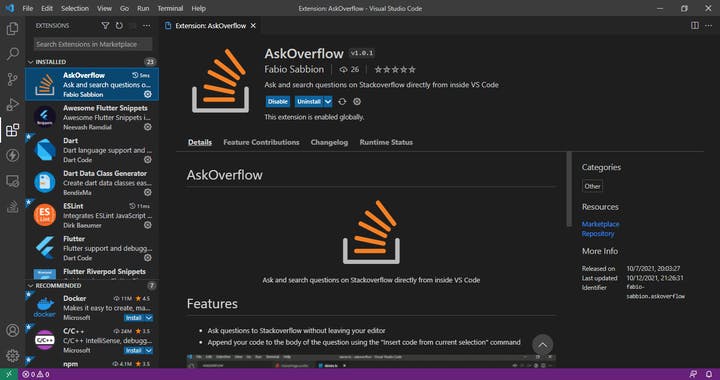Open the Edit menu

pyautogui.click(x=47, y=8)
